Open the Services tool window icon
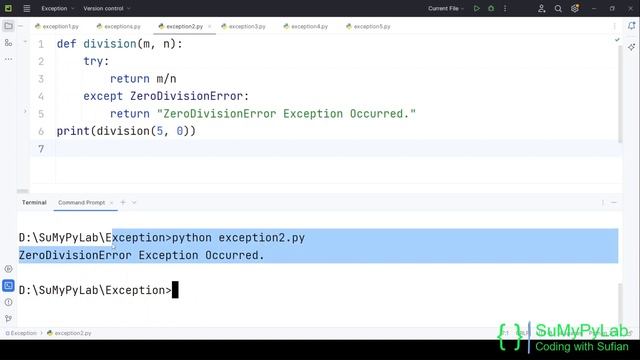This screenshot has height=360, width=640. [8, 269]
